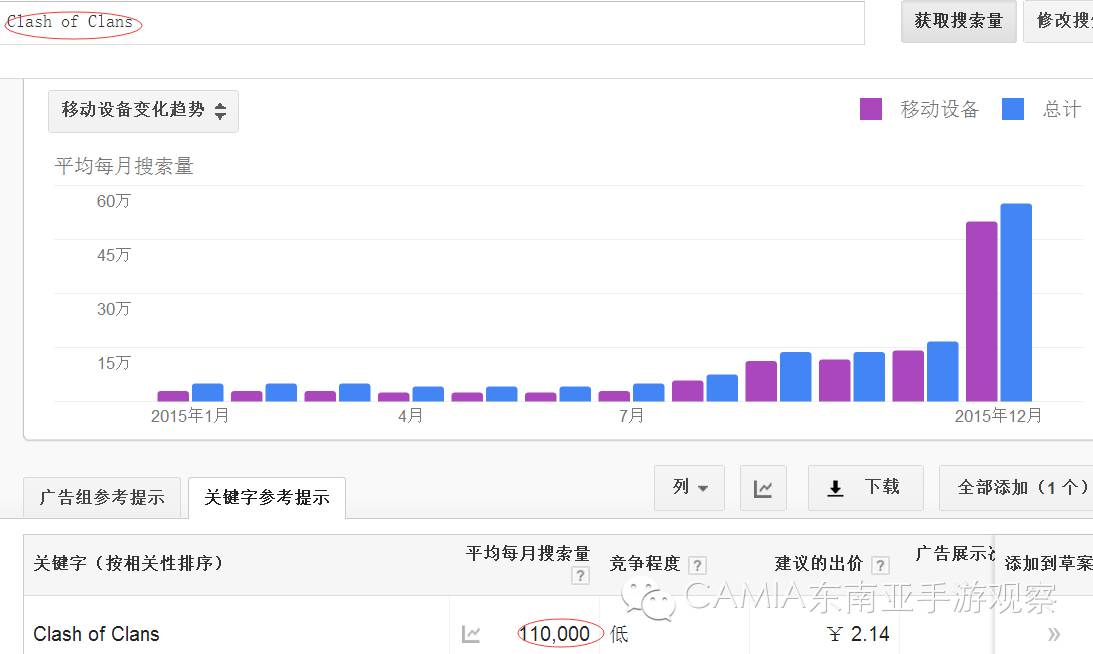Click the 建议的出价 column header
The width and height of the screenshot is (1093, 654).
coord(819,563)
